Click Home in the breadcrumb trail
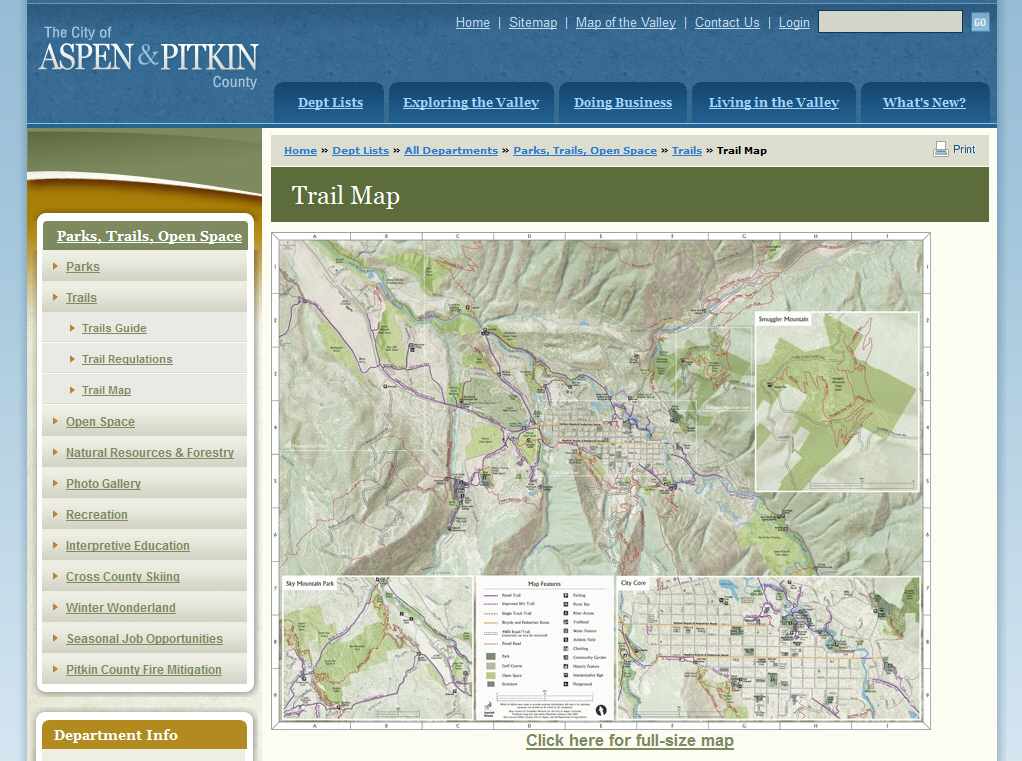The height and width of the screenshot is (761, 1022). [300, 151]
